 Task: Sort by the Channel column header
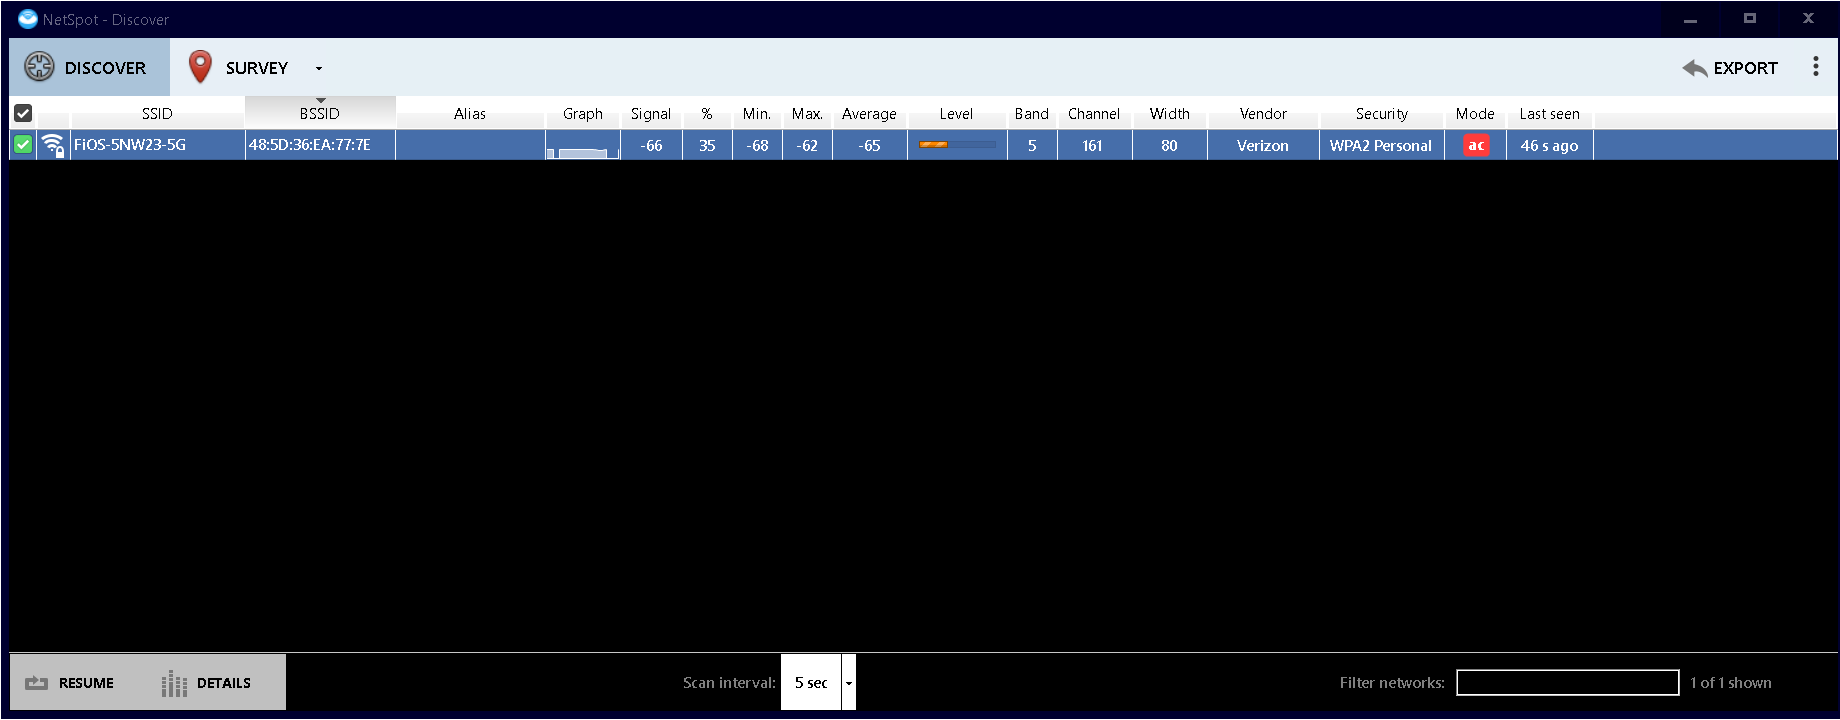pyautogui.click(x=1094, y=114)
